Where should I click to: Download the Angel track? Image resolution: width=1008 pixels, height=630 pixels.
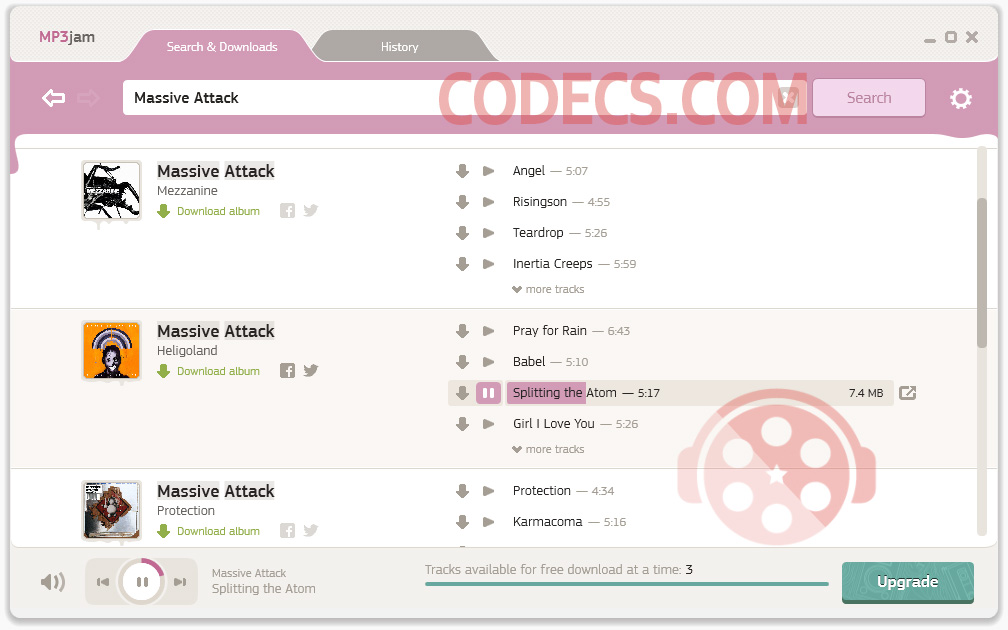click(462, 171)
